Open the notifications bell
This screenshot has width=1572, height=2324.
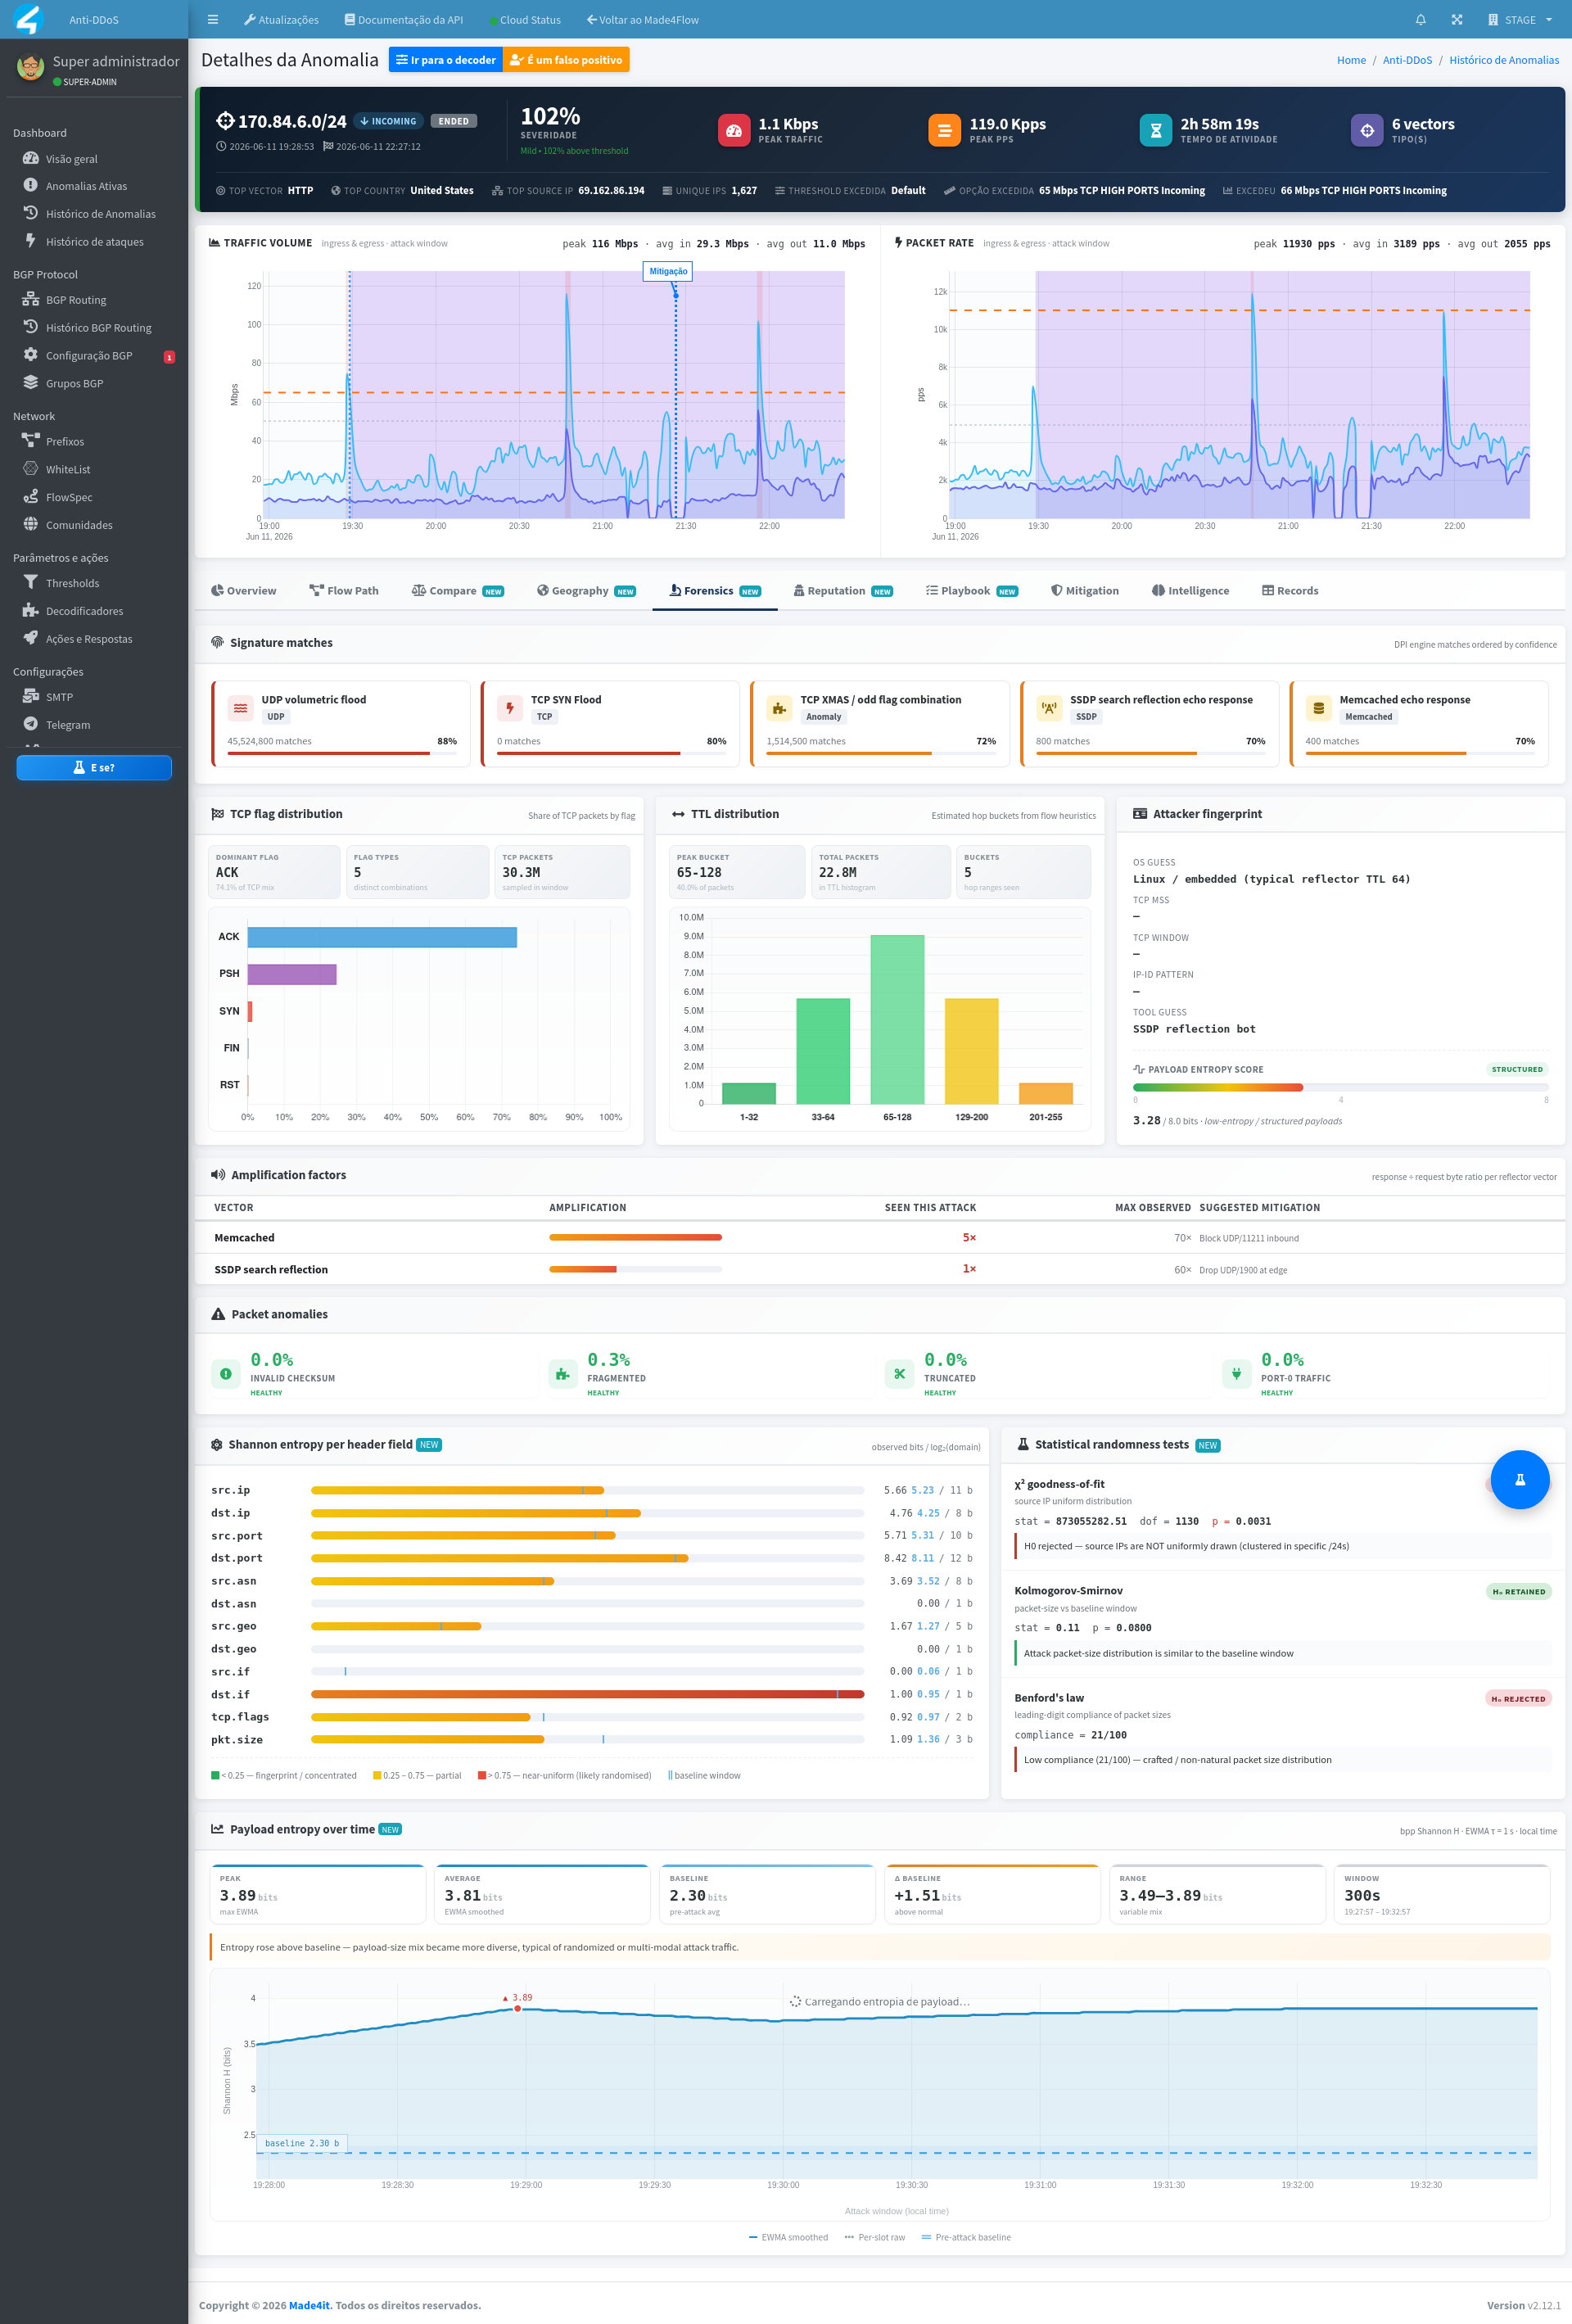click(1420, 20)
